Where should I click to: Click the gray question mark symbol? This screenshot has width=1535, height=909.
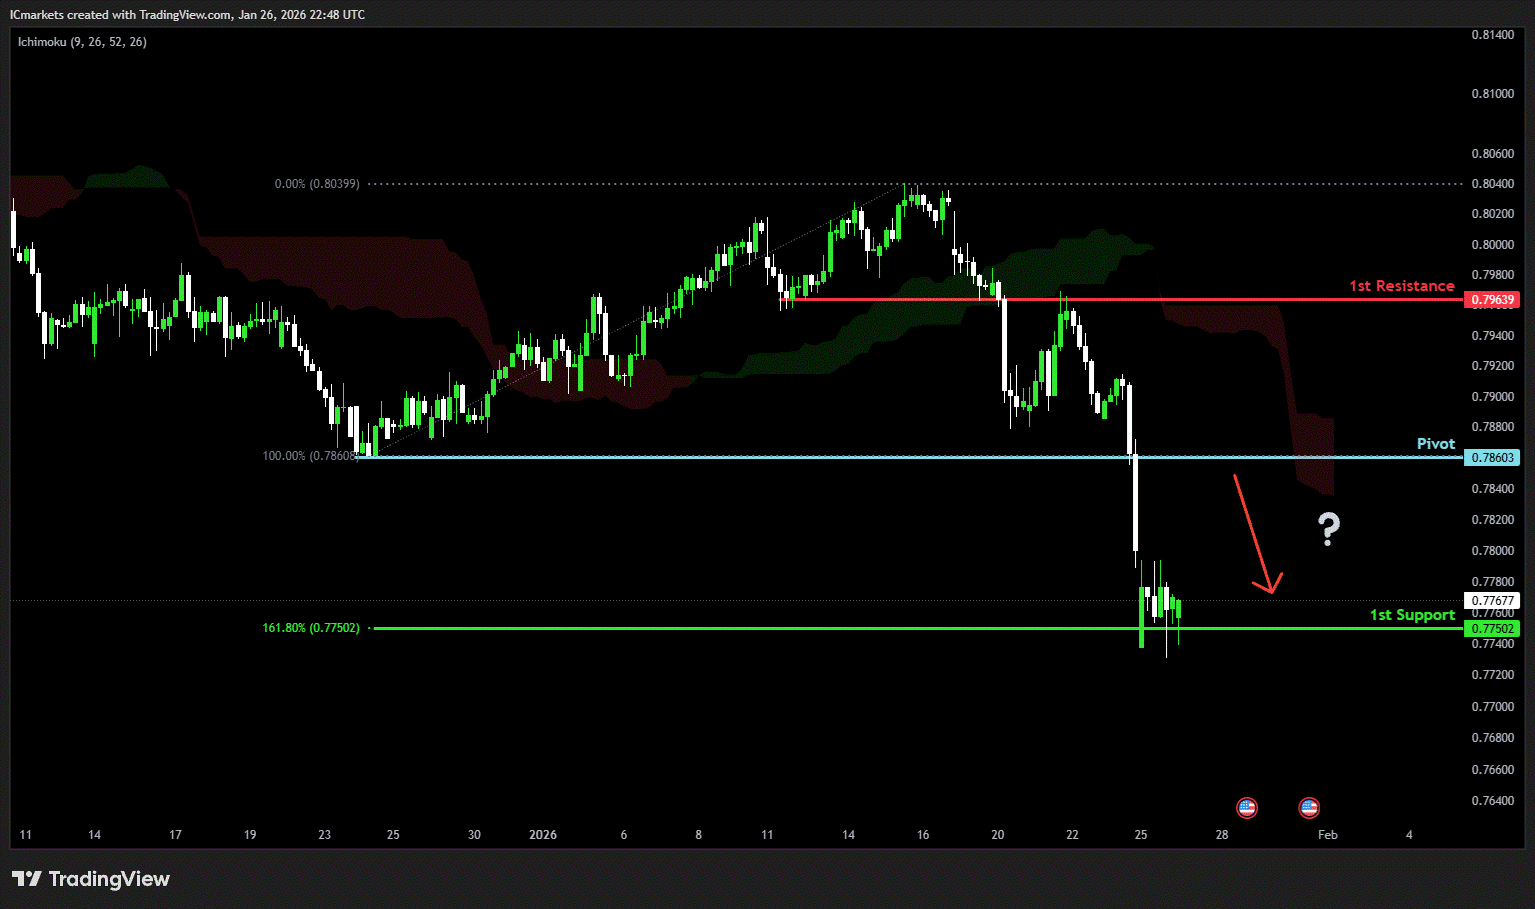click(x=1328, y=528)
